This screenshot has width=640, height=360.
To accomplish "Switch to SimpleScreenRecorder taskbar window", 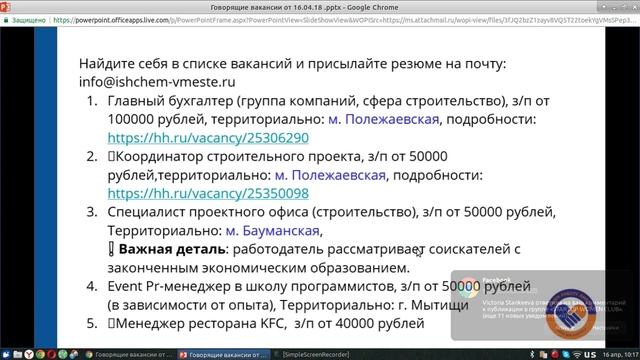I will click(x=312, y=355).
